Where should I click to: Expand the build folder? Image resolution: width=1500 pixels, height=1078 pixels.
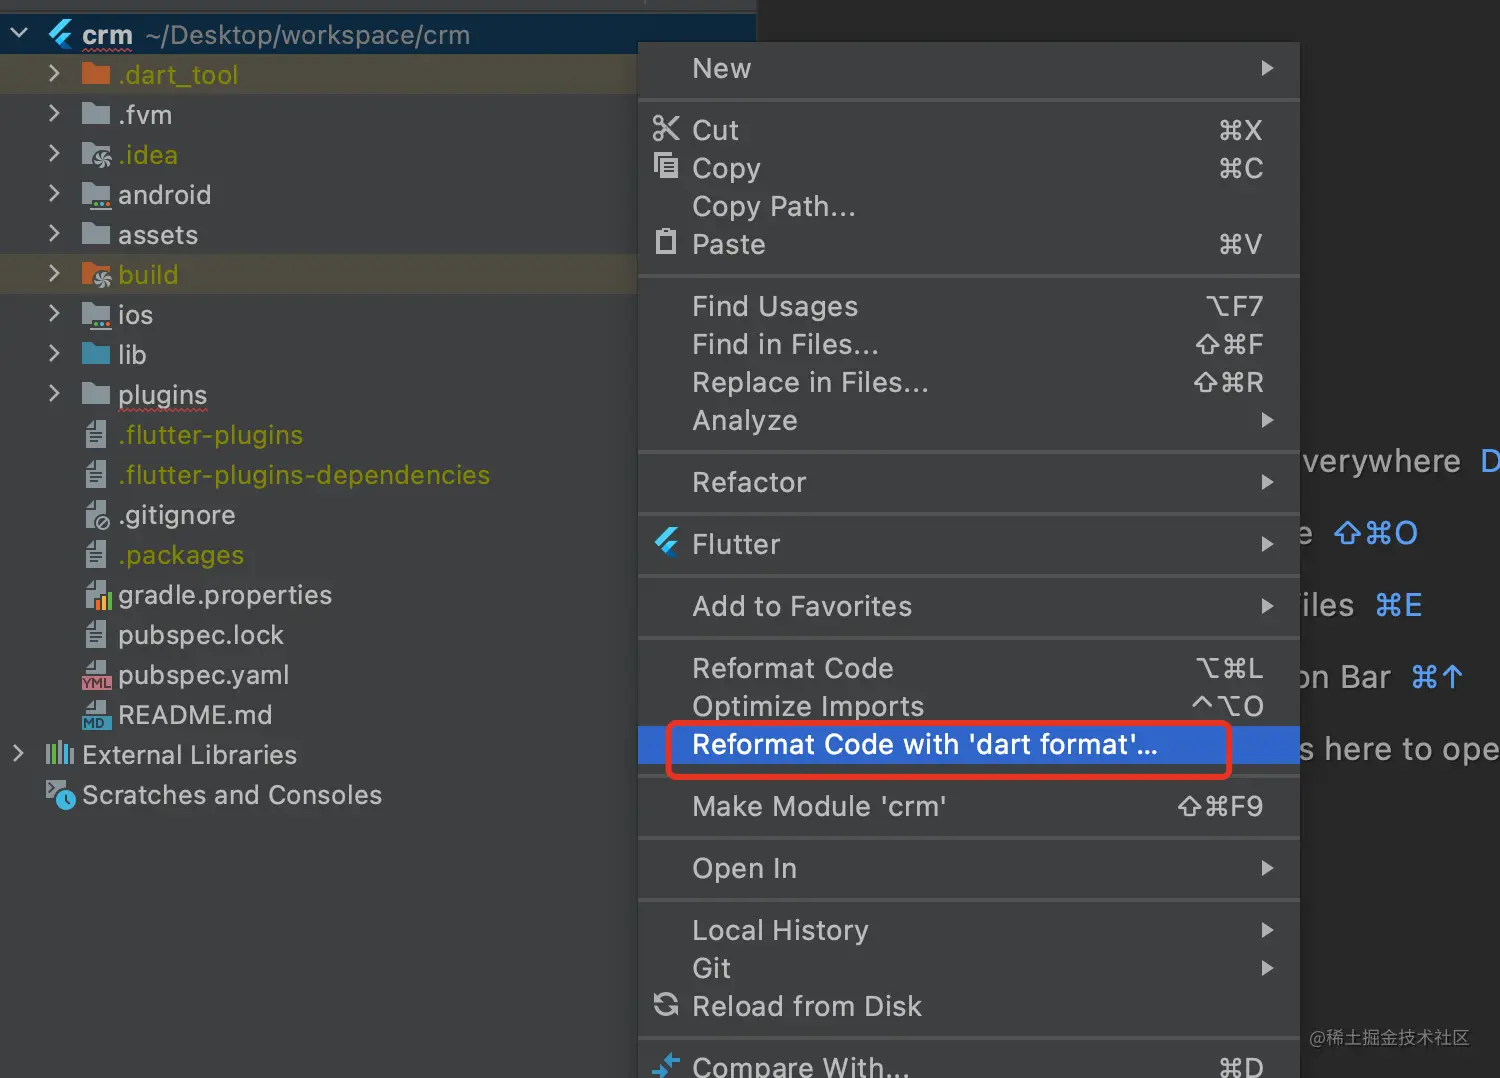pyautogui.click(x=54, y=274)
